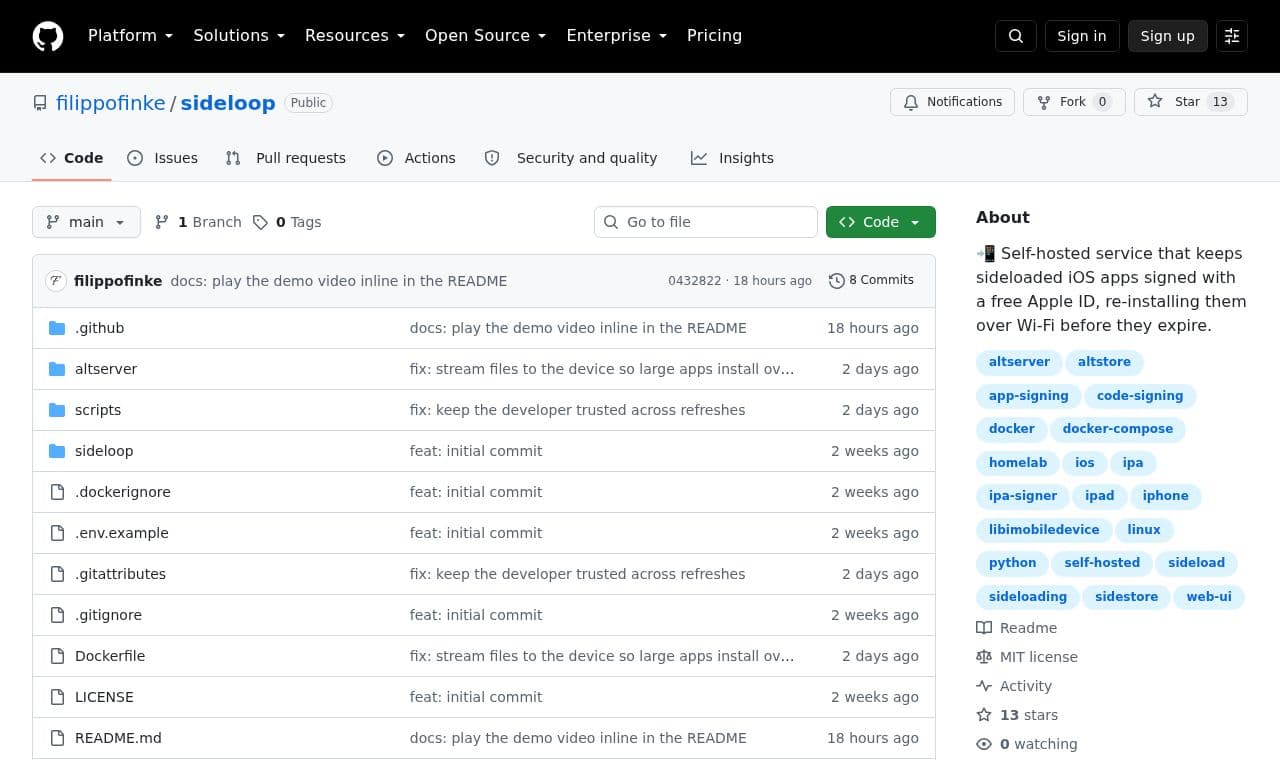Open the README.md file
Image resolution: width=1280 pixels, height=760 pixels.
(x=118, y=738)
